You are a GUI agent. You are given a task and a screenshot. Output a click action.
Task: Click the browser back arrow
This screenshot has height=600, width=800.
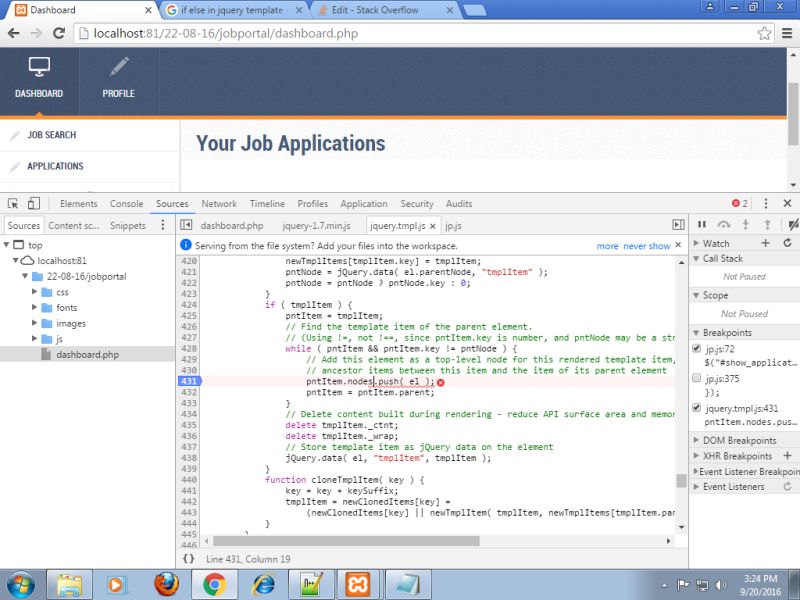tap(14, 33)
